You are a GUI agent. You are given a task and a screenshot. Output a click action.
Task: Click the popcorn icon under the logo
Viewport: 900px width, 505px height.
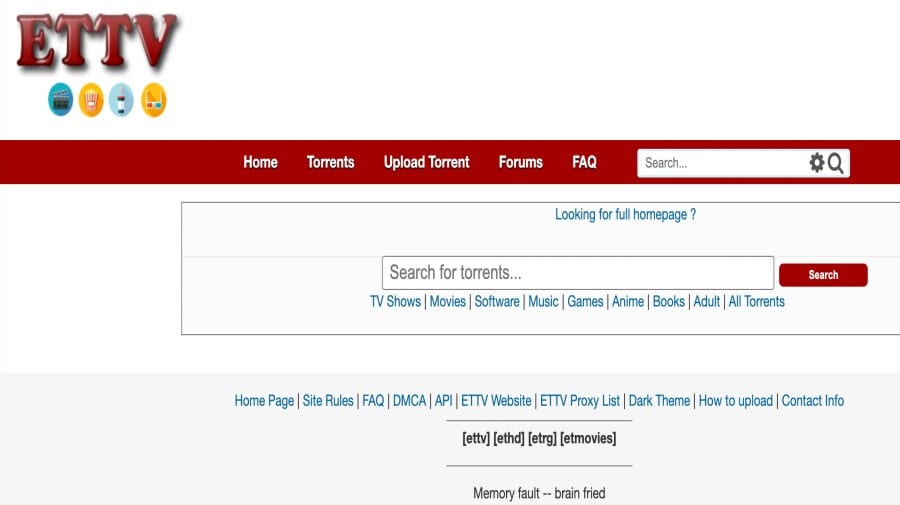(x=91, y=99)
